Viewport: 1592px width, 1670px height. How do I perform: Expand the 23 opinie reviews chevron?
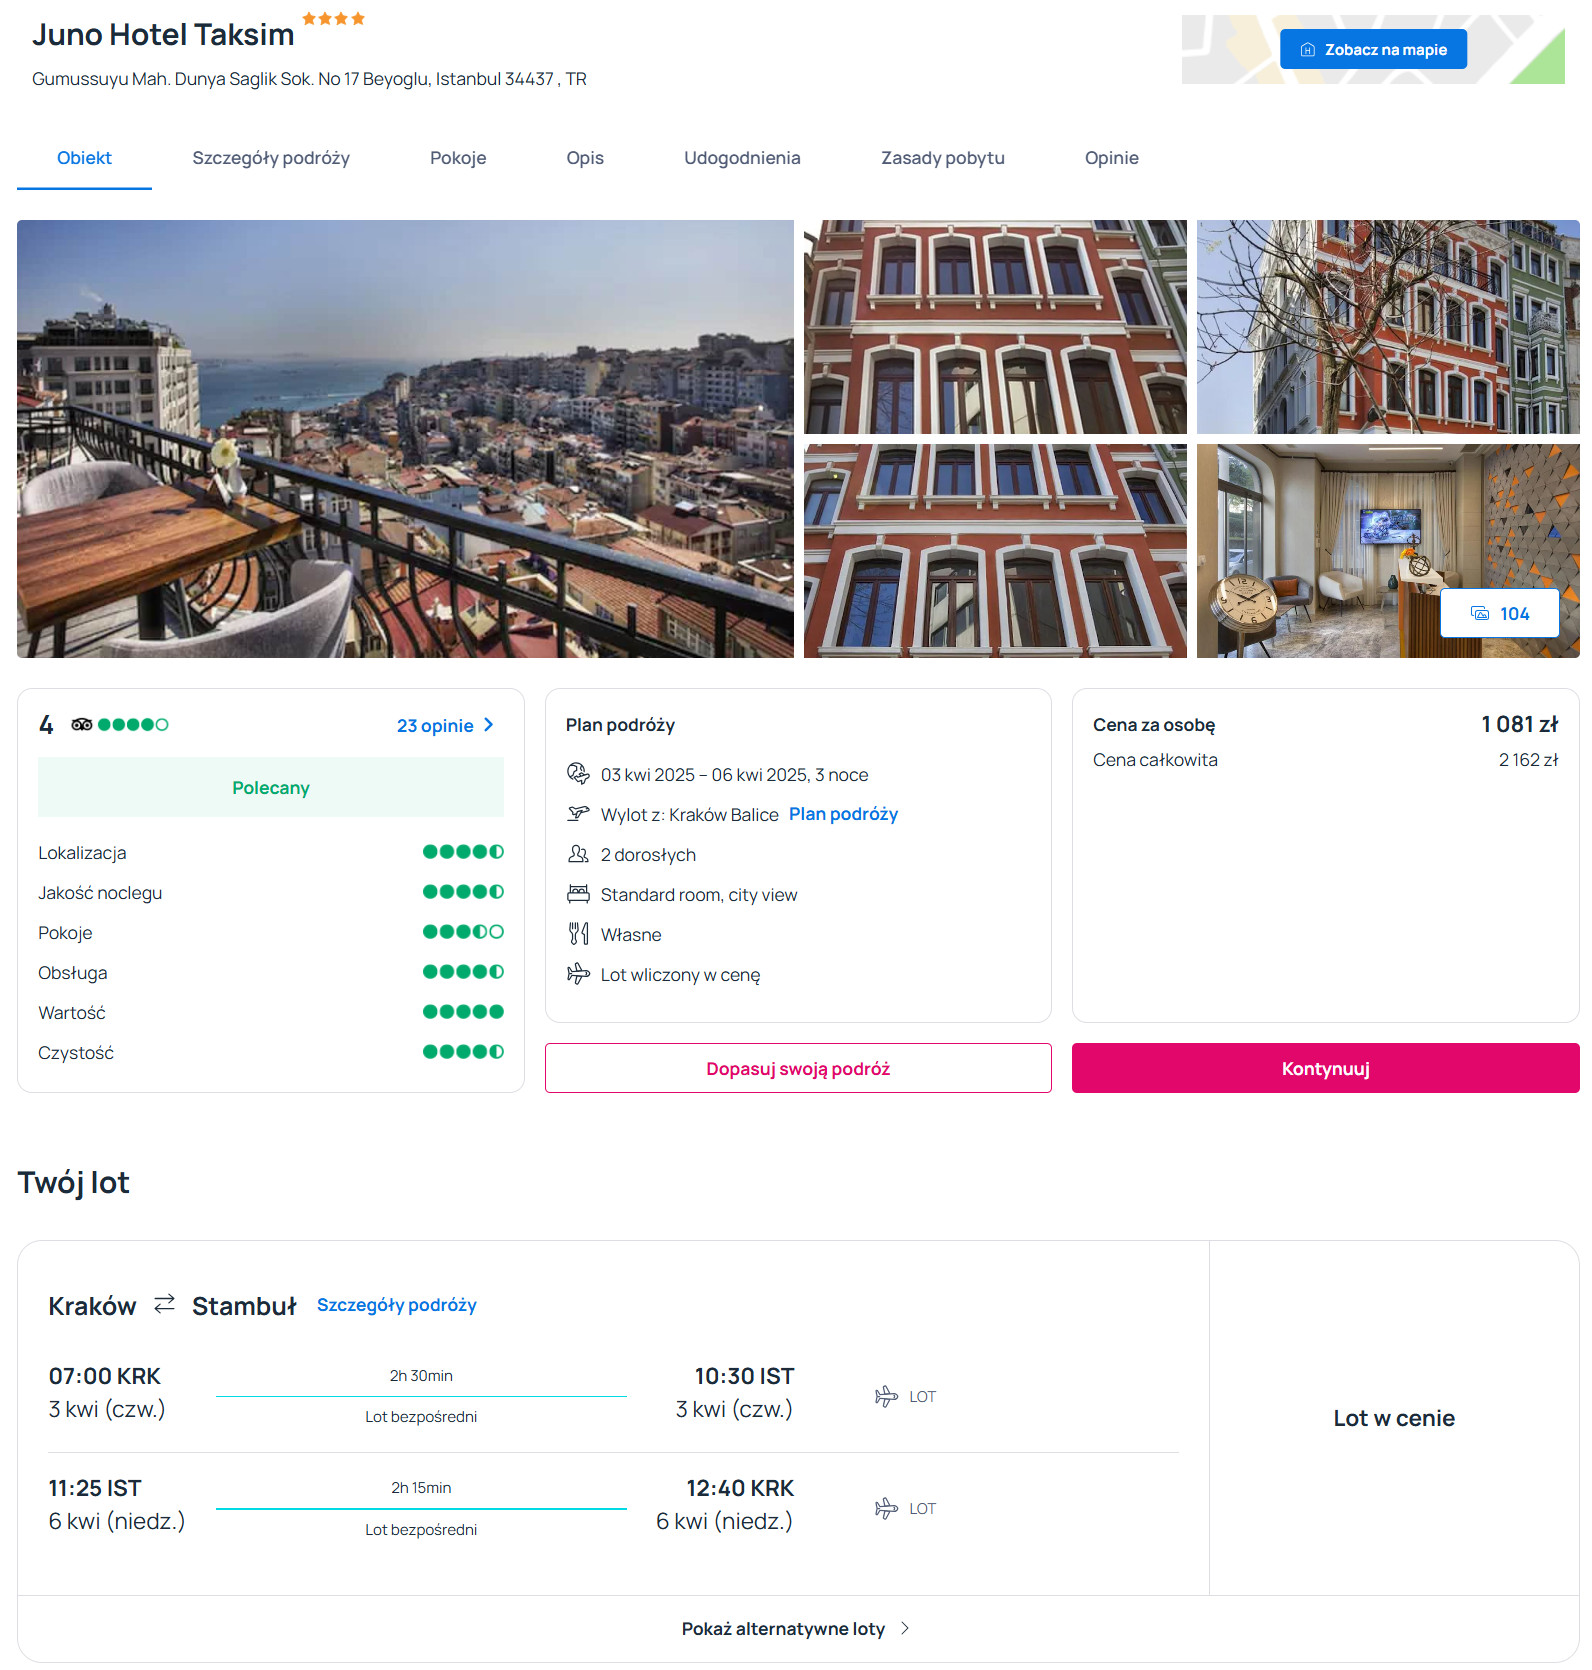click(x=489, y=725)
